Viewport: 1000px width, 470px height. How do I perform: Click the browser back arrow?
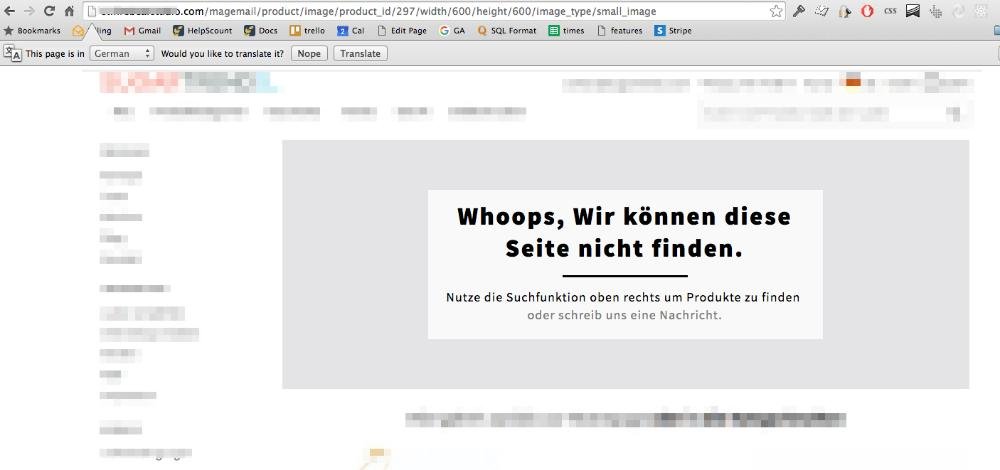pyautogui.click(x=9, y=11)
